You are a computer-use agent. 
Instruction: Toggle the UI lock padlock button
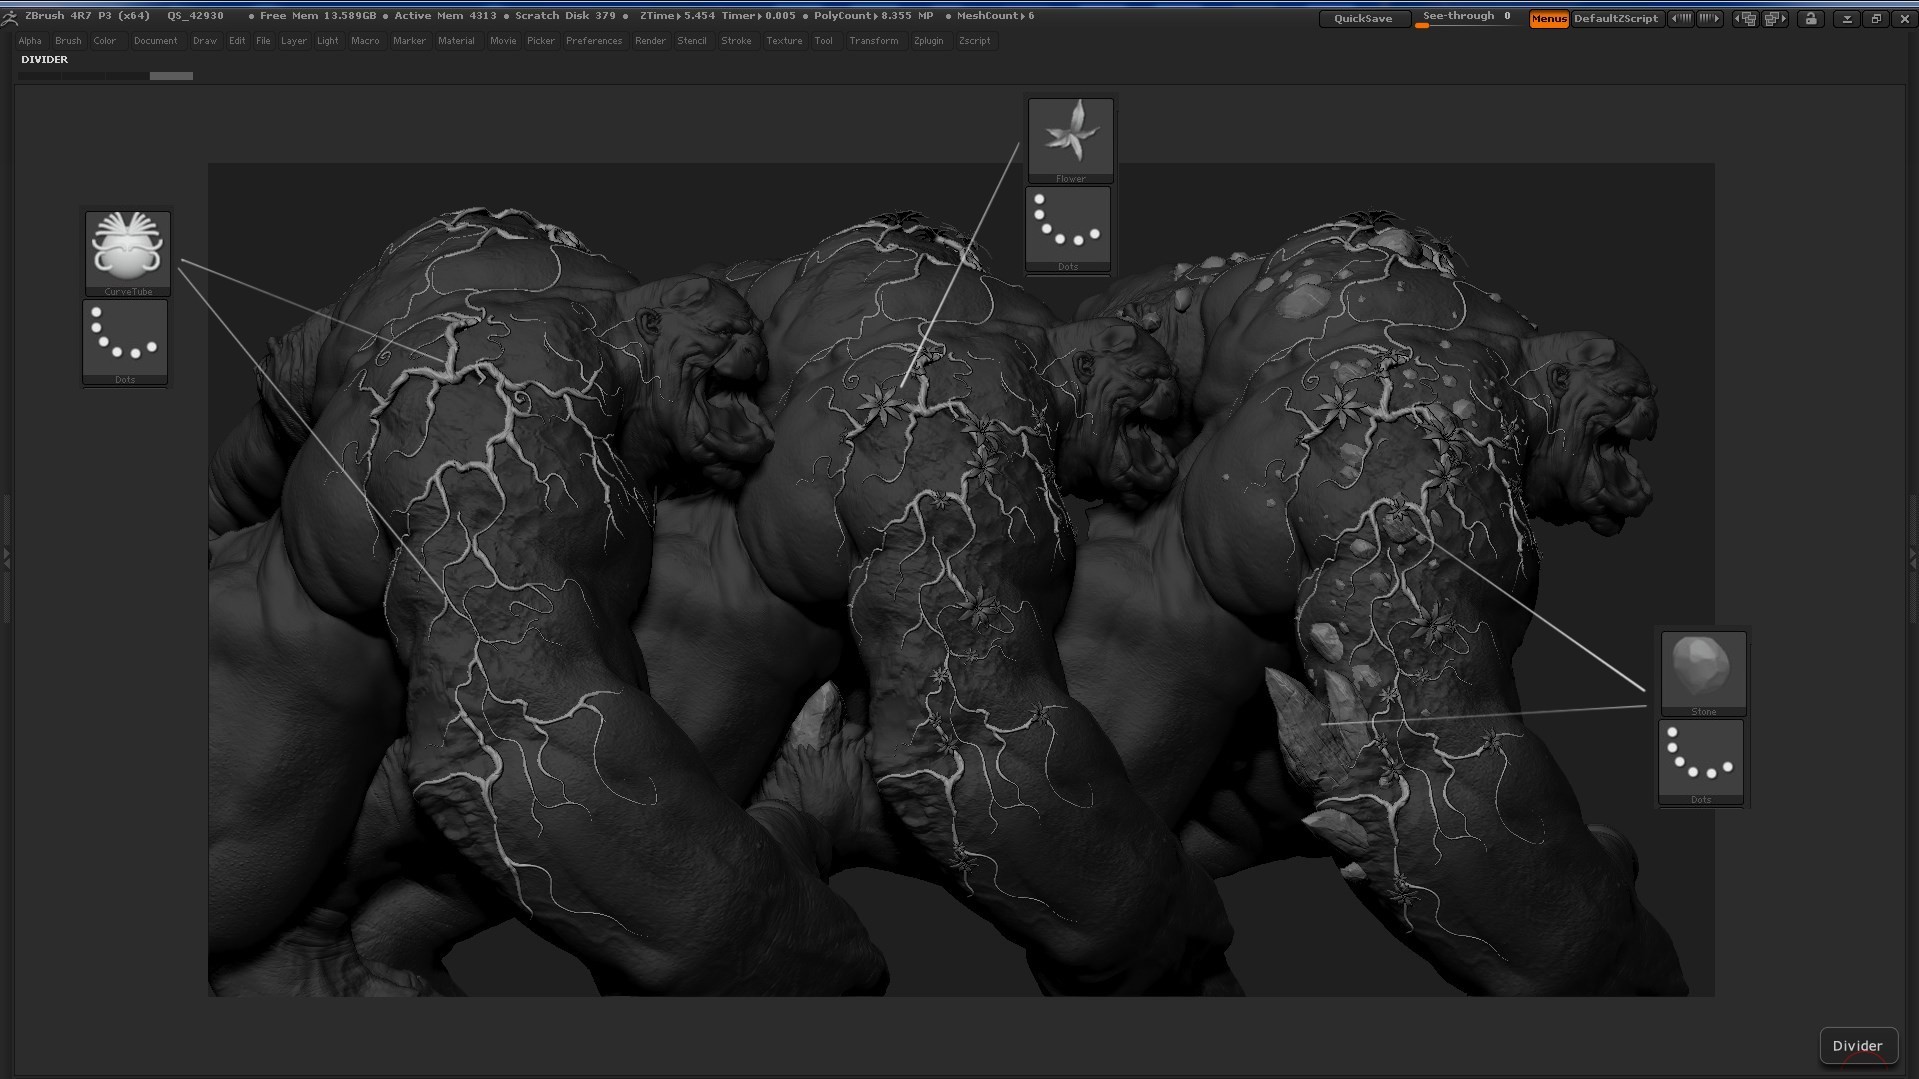[x=1810, y=19]
